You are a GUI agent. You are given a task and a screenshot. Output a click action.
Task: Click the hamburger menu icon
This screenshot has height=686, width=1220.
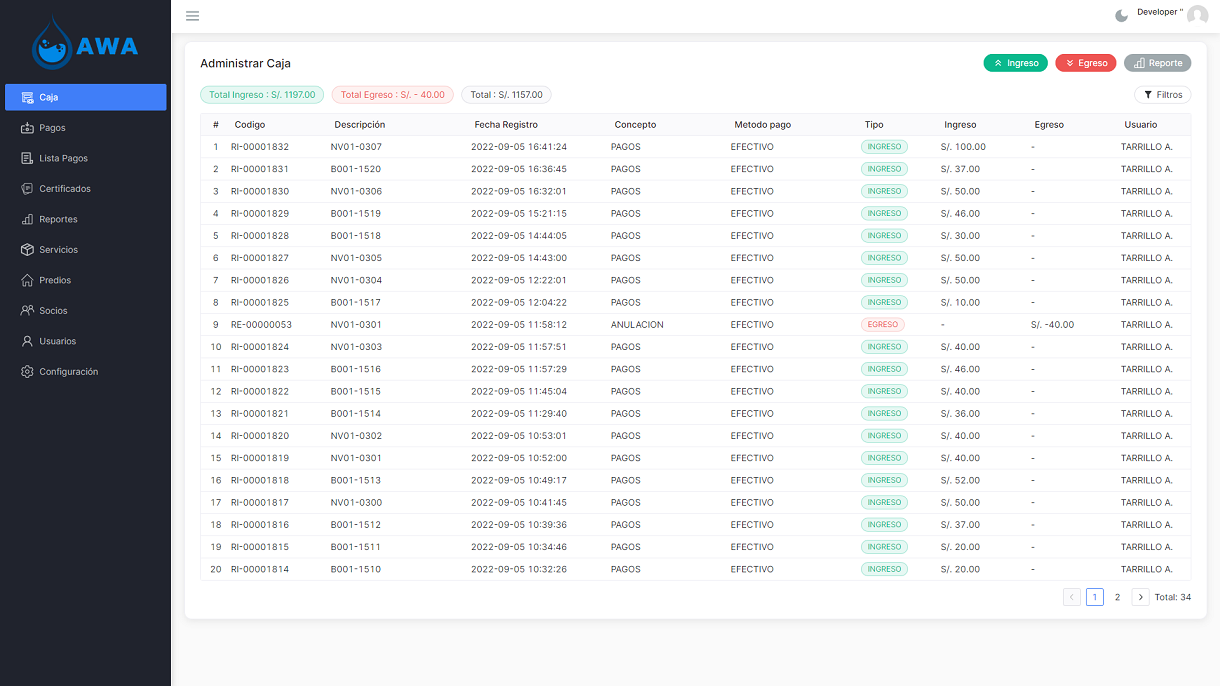click(192, 16)
